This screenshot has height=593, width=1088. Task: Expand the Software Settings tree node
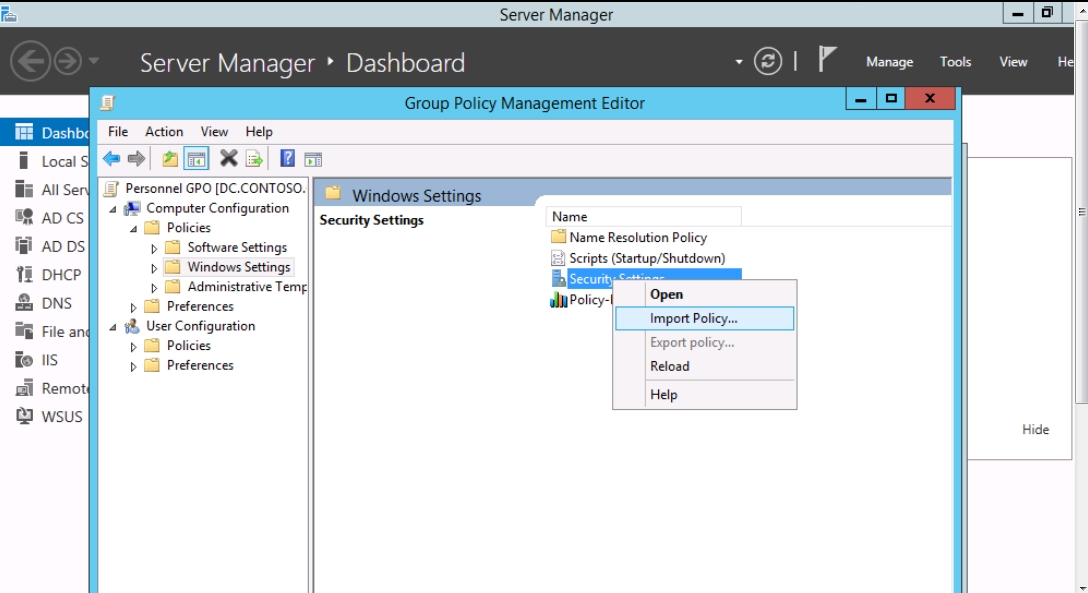(x=154, y=248)
